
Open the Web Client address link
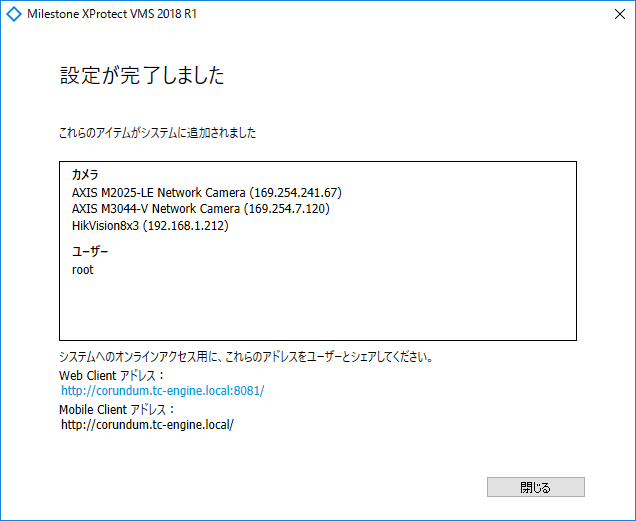point(163,391)
